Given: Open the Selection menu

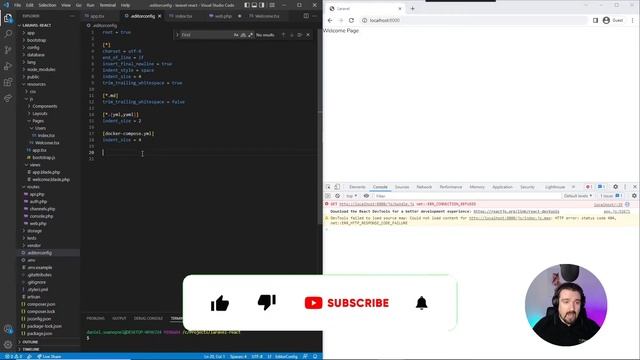Looking at the screenshot, I should 47,5.
